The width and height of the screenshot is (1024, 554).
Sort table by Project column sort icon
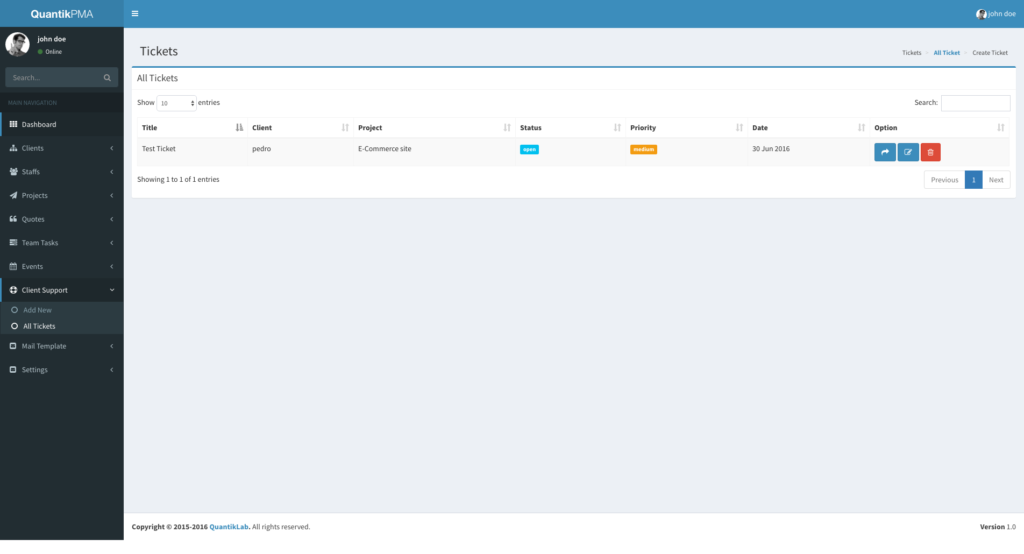(x=507, y=128)
